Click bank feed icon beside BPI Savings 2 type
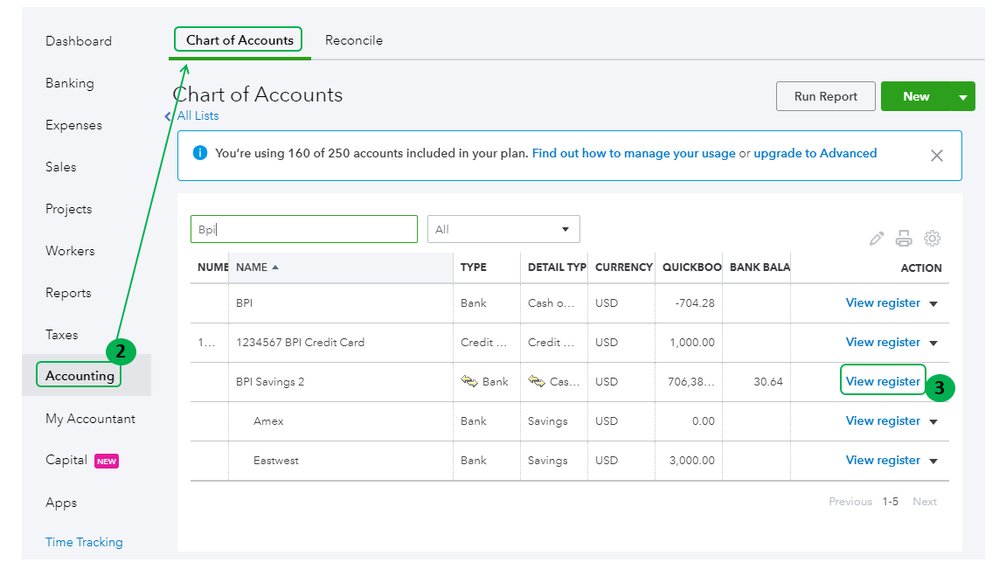 [470, 382]
